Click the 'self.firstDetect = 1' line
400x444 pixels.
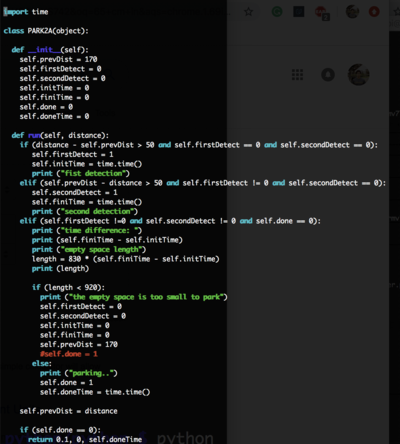tap(73, 154)
